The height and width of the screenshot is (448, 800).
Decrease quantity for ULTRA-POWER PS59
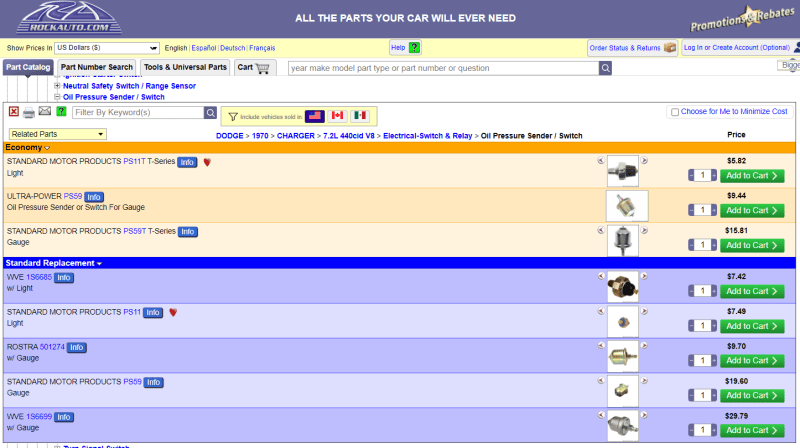point(691,210)
